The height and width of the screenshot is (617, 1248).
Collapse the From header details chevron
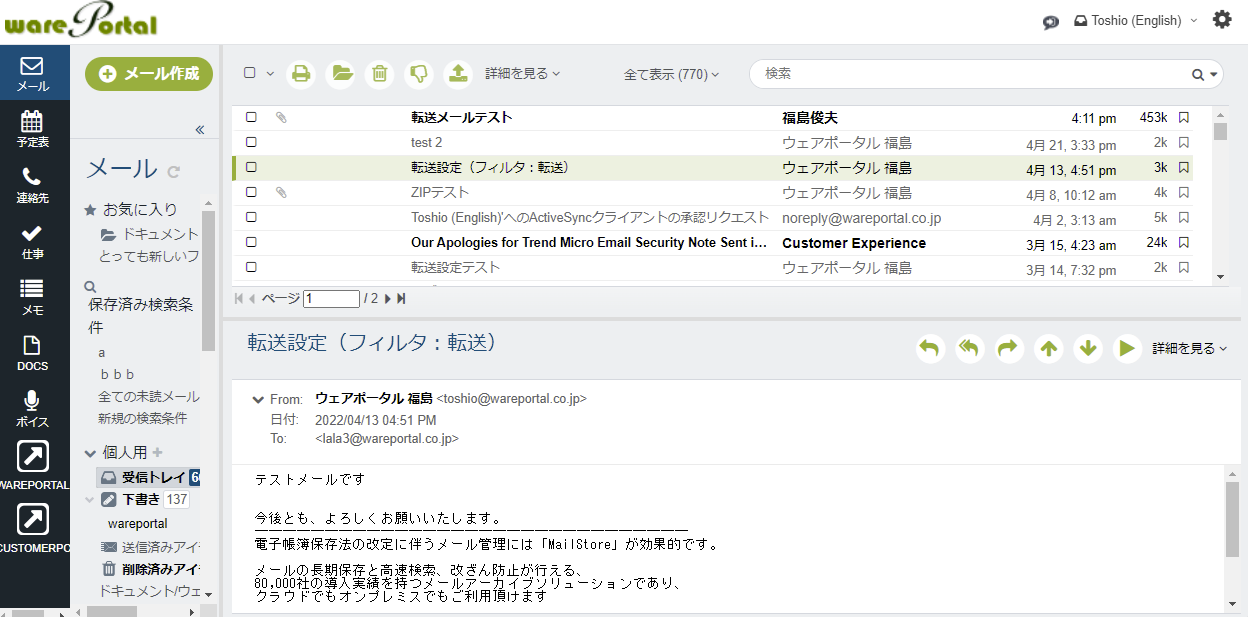259,399
